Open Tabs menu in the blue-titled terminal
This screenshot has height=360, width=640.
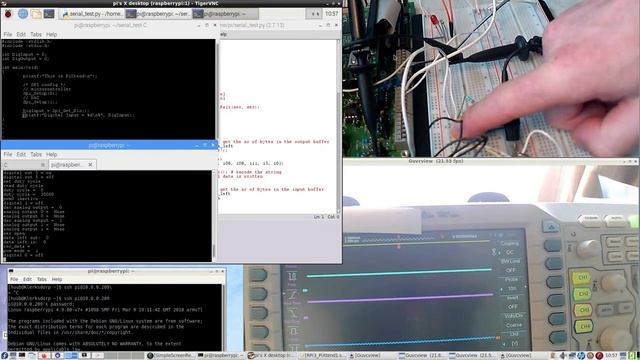[x=36, y=154]
